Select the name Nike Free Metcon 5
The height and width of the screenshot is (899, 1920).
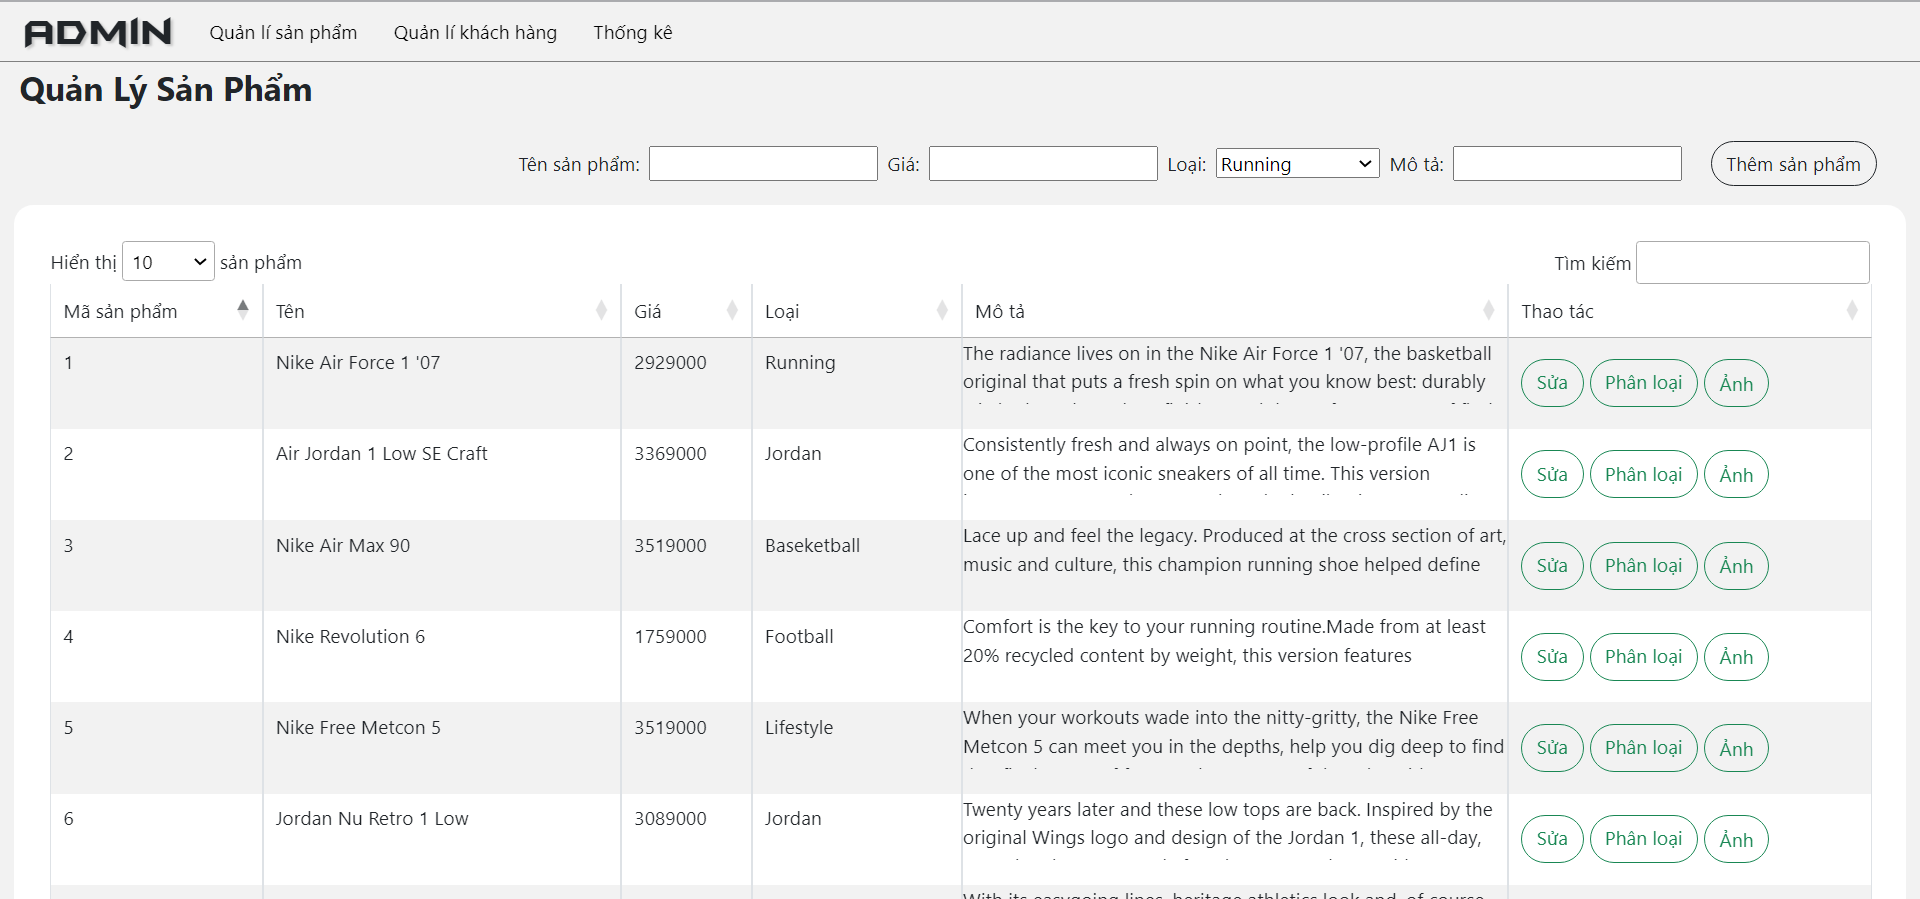358,728
